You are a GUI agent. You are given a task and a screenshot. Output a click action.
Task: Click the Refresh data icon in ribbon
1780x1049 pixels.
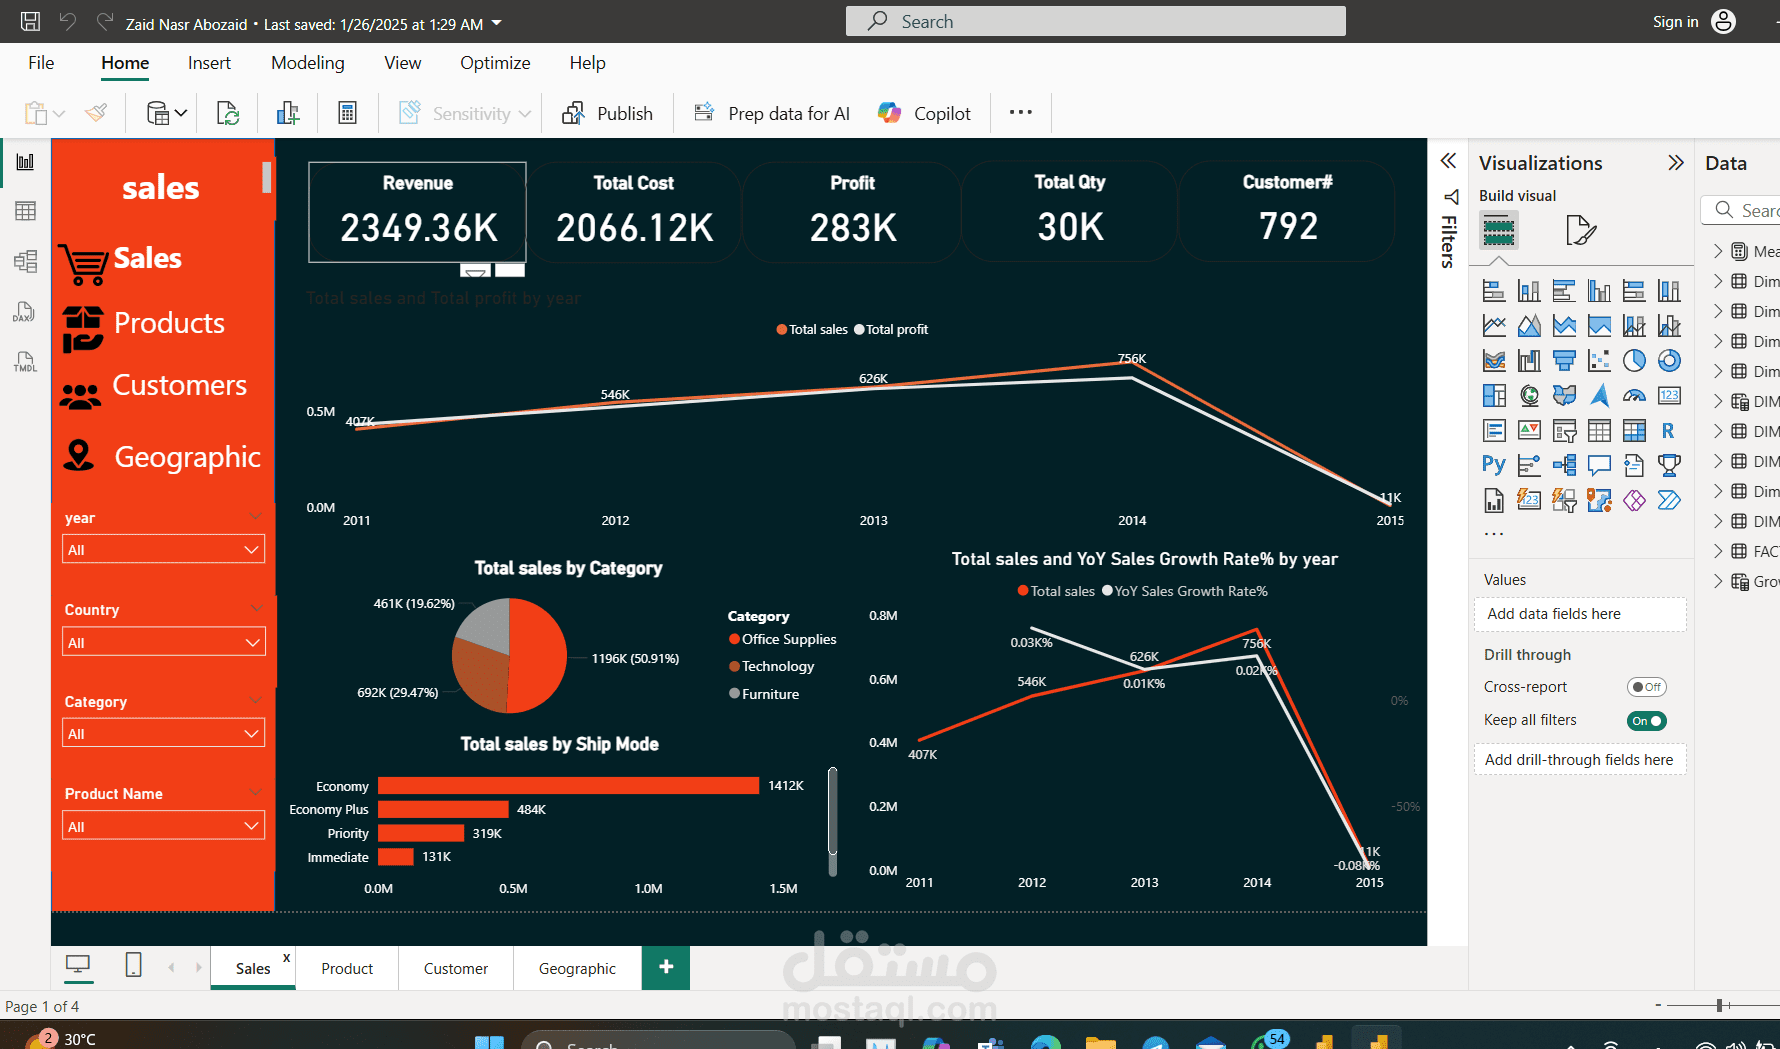228,113
